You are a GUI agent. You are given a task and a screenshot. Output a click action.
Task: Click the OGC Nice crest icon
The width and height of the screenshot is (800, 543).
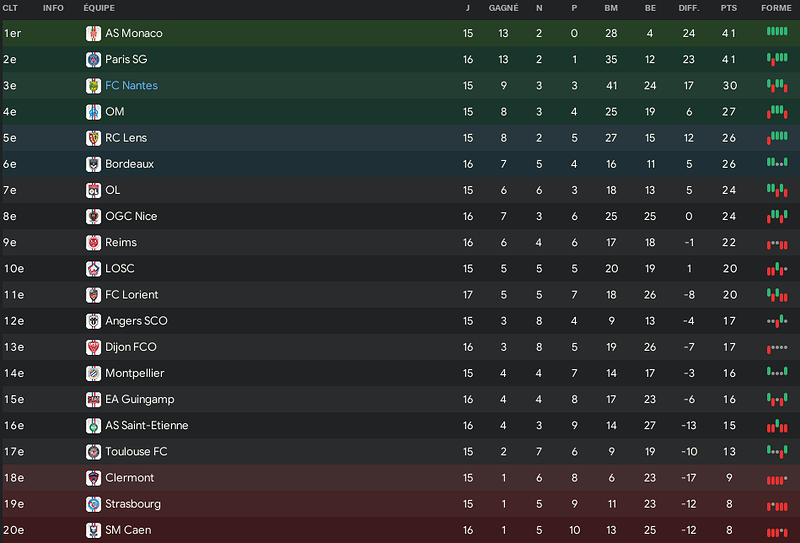[x=93, y=216]
